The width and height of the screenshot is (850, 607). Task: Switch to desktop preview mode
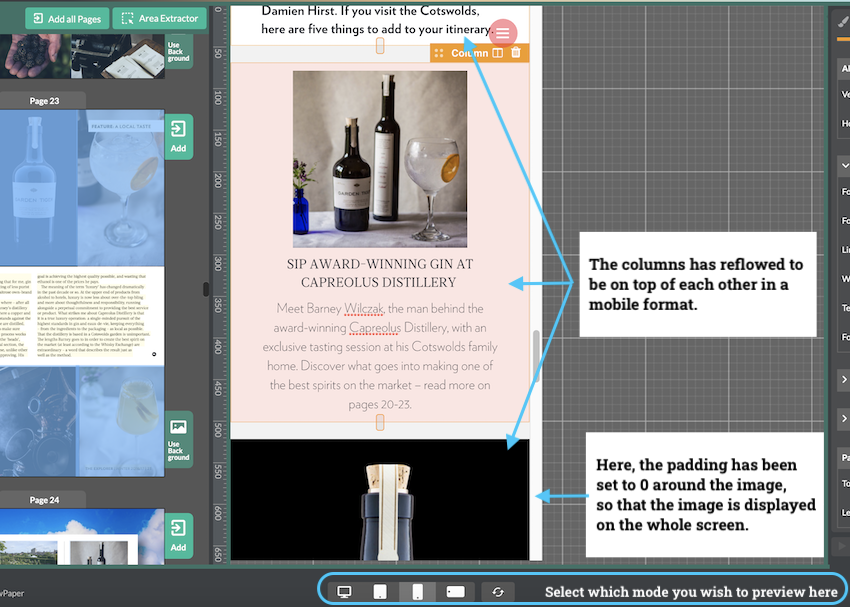(x=344, y=592)
